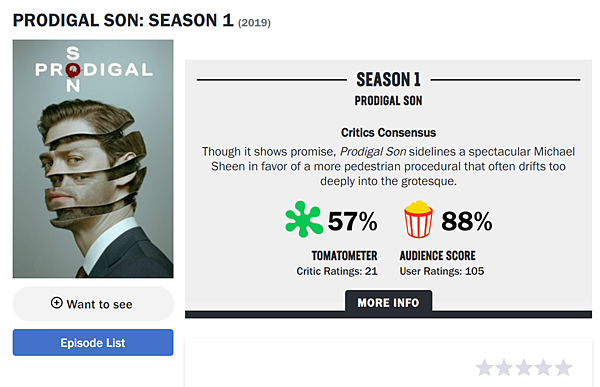Click the TOMATOMETER label
Screen dimensions: 600x387
point(344,255)
